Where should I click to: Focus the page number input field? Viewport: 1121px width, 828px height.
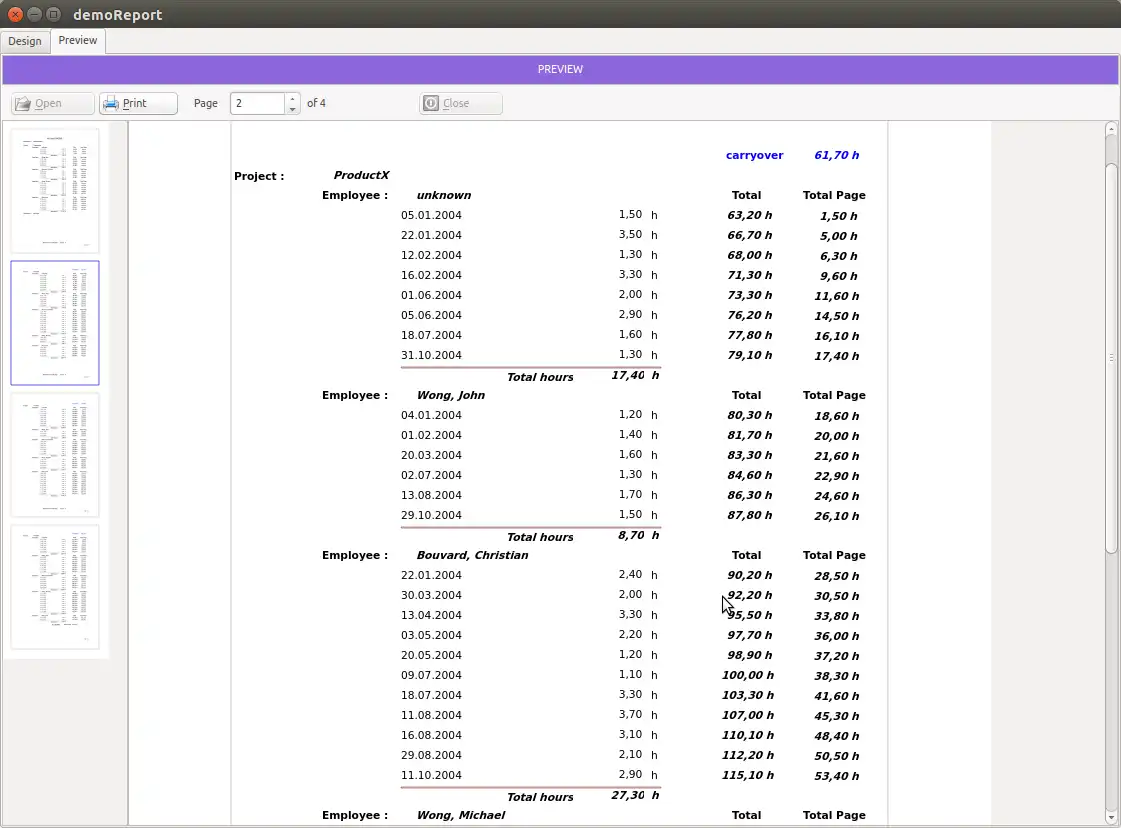tap(257, 104)
